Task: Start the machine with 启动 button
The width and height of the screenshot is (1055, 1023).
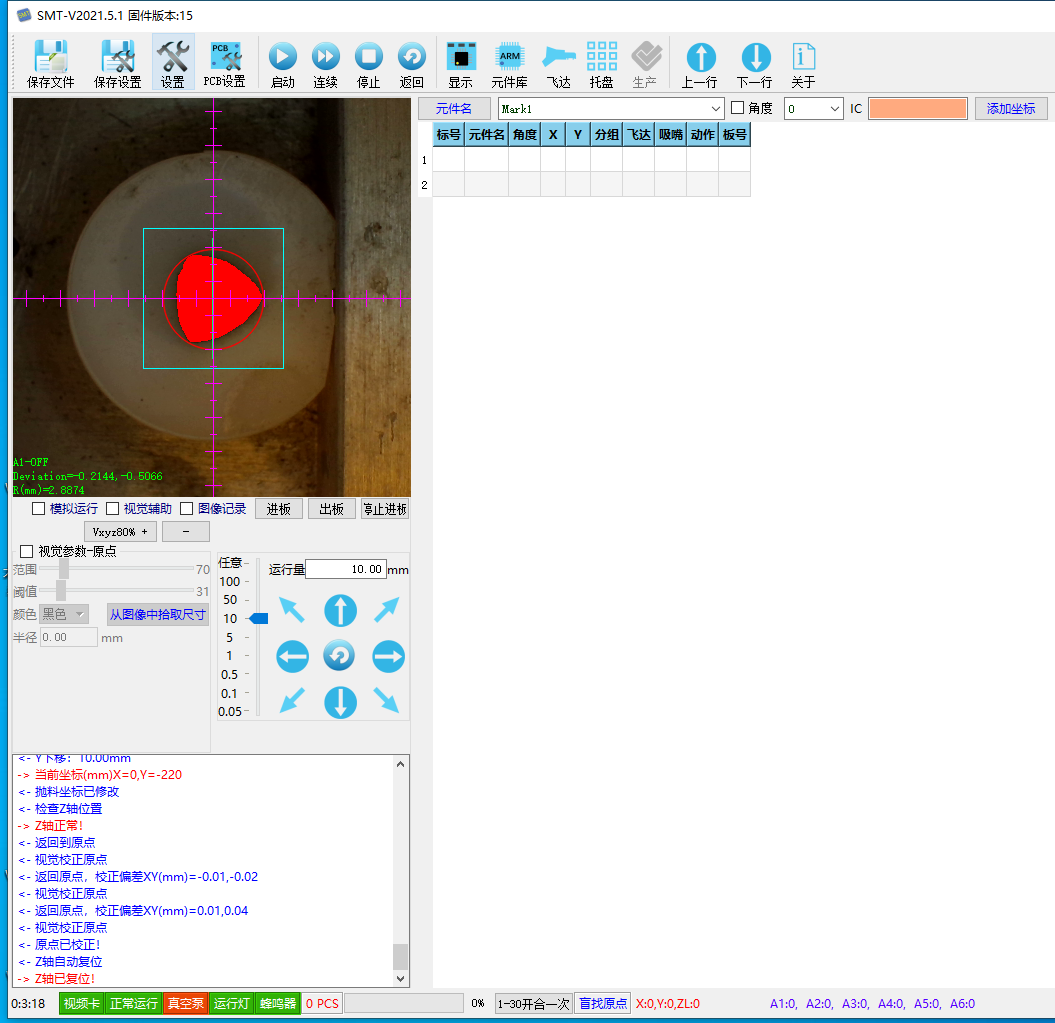Action: [283, 64]
